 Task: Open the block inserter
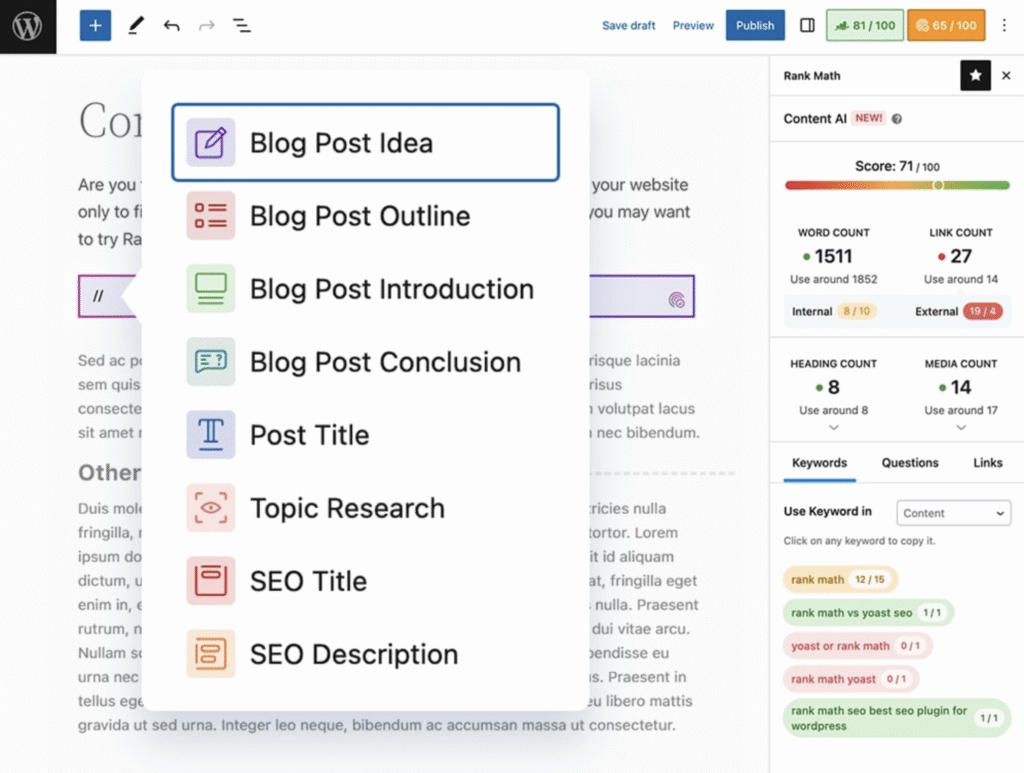(x=95, y=25)
